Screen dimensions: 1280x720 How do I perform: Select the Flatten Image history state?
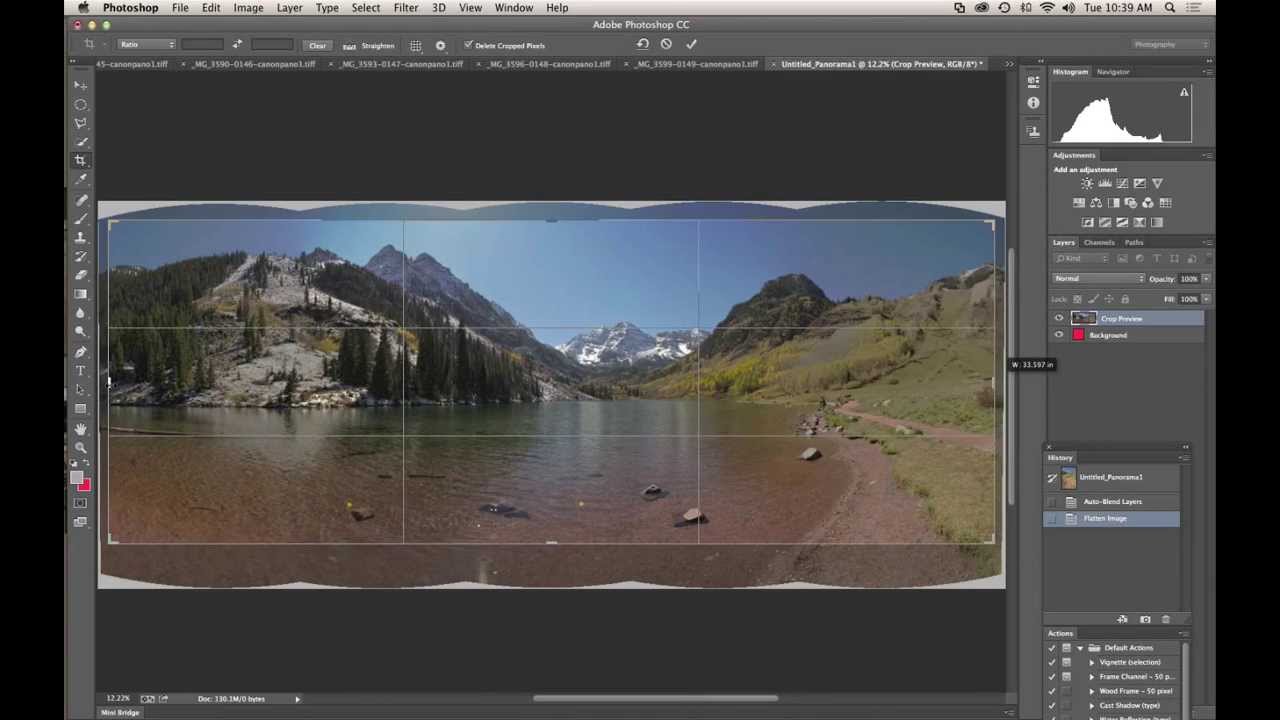tap(1112, 519)
